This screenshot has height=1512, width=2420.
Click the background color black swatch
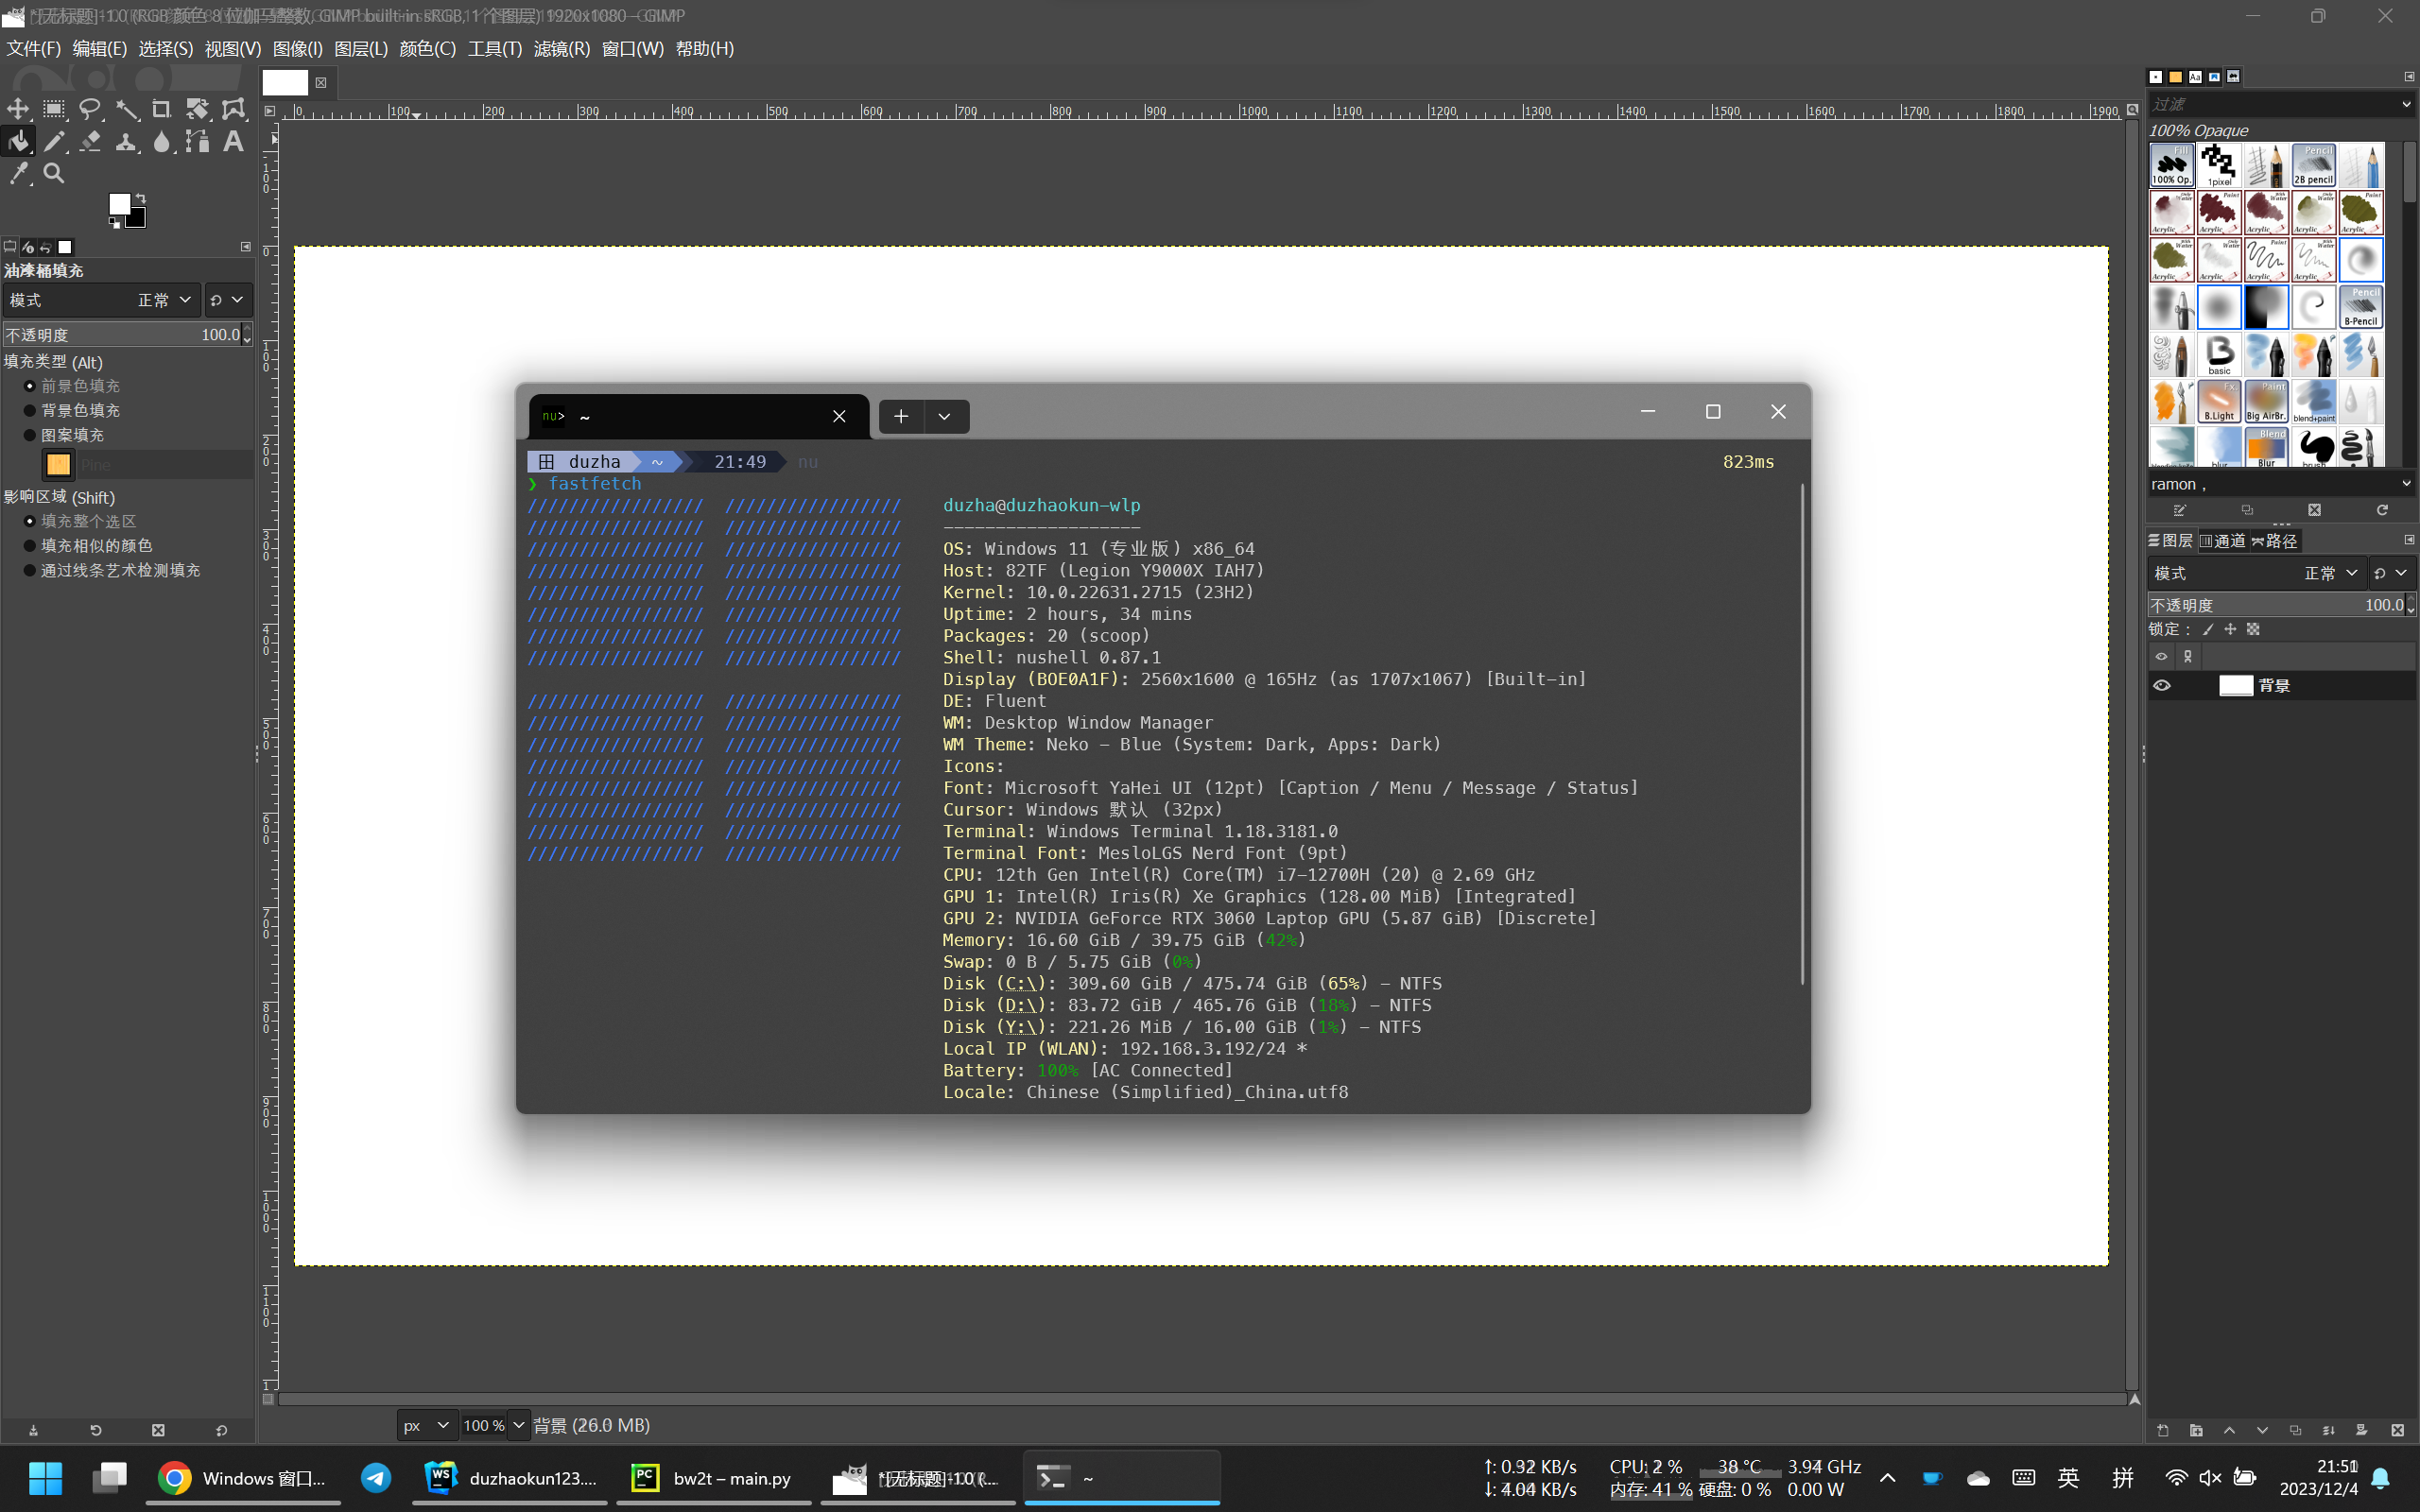(139, 220)
